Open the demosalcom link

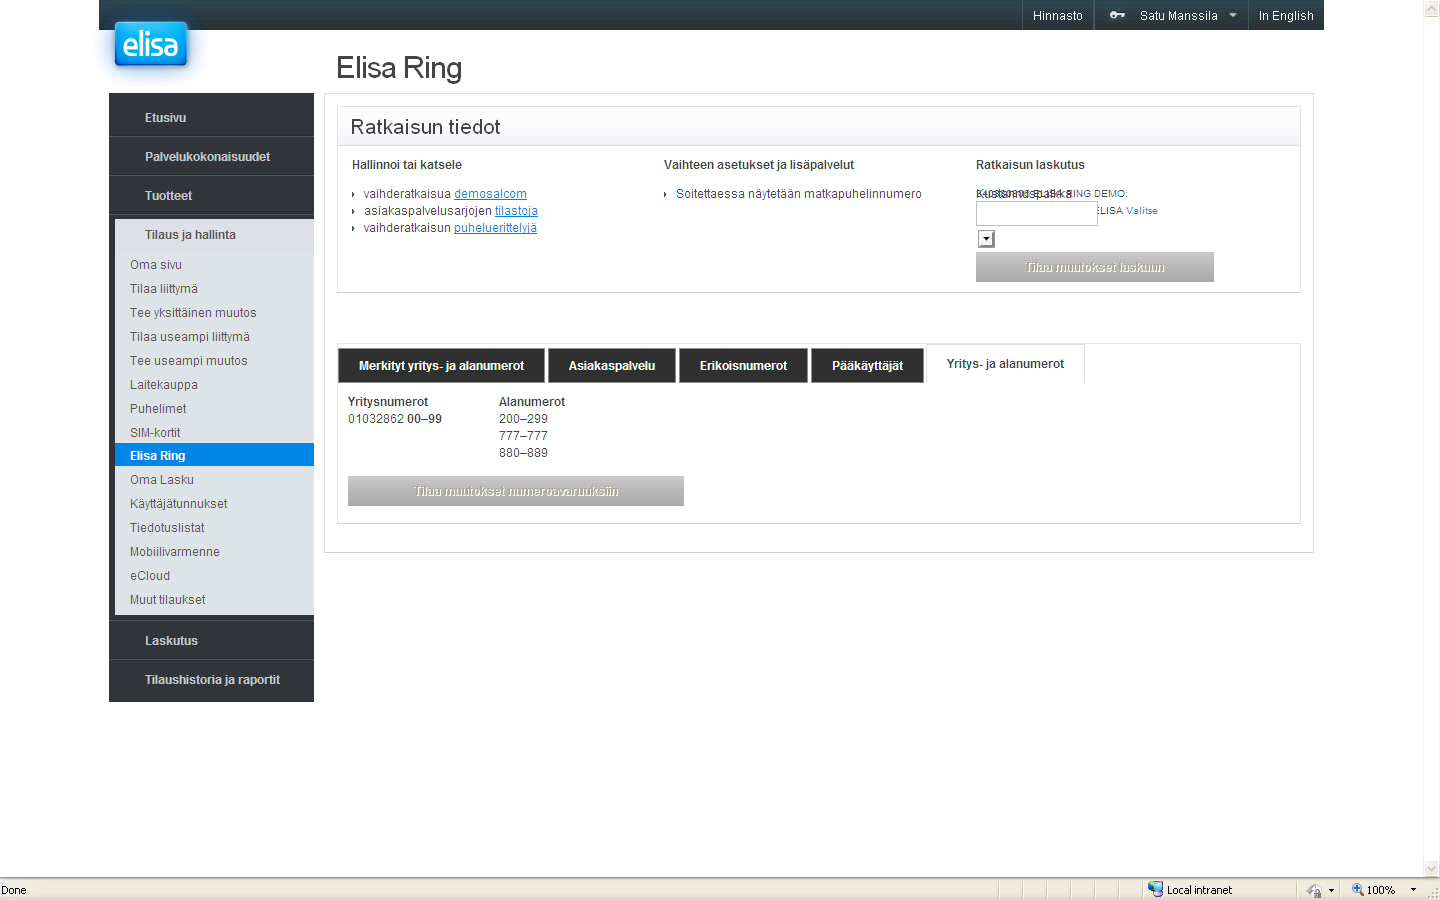click(x=490, y=194)
